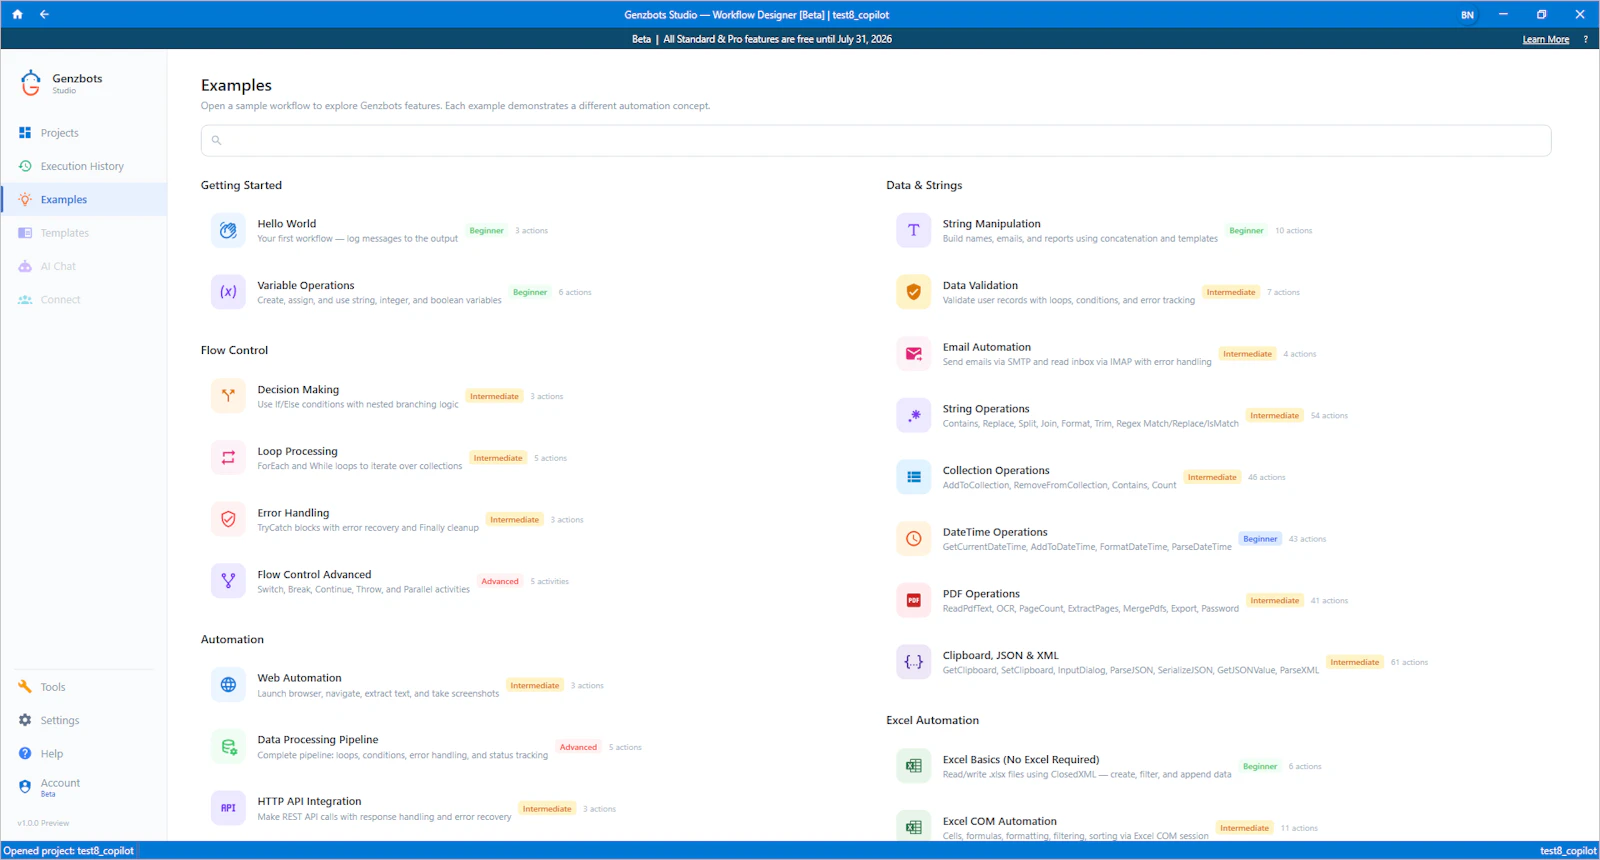Open the Data Validation shield icon
Screen dimensions: 1600x860
coord(913,292)
